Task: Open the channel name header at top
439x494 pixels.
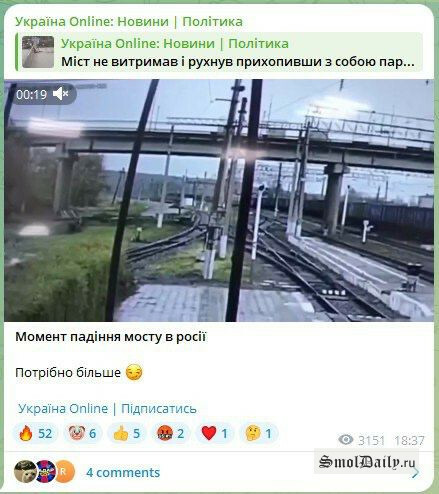Action: pos(129,22)
